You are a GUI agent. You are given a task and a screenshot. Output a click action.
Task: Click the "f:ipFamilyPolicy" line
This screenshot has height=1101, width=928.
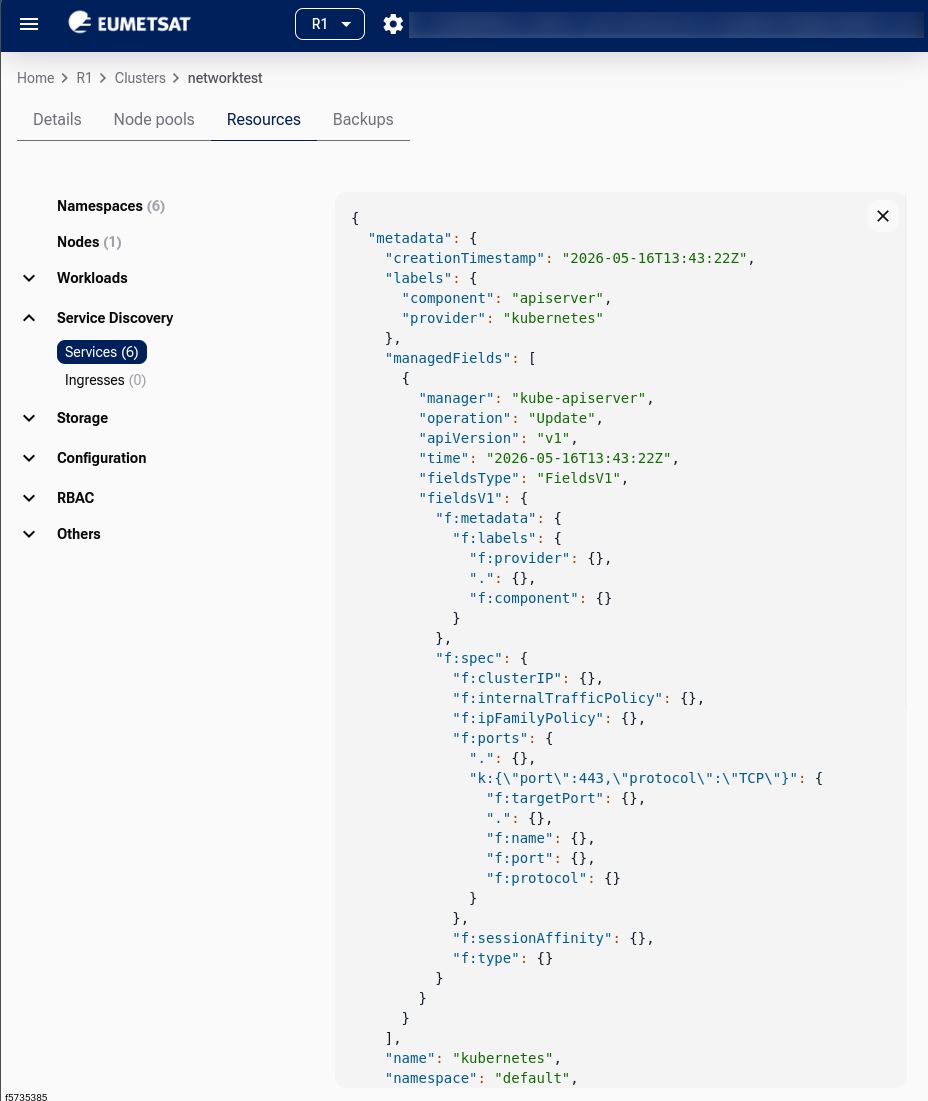tap(548, 718)
